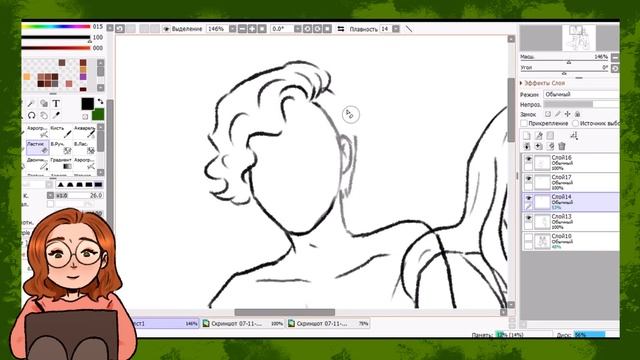Enable the Прикрепление clipping checkbox

tap(524, 123)
